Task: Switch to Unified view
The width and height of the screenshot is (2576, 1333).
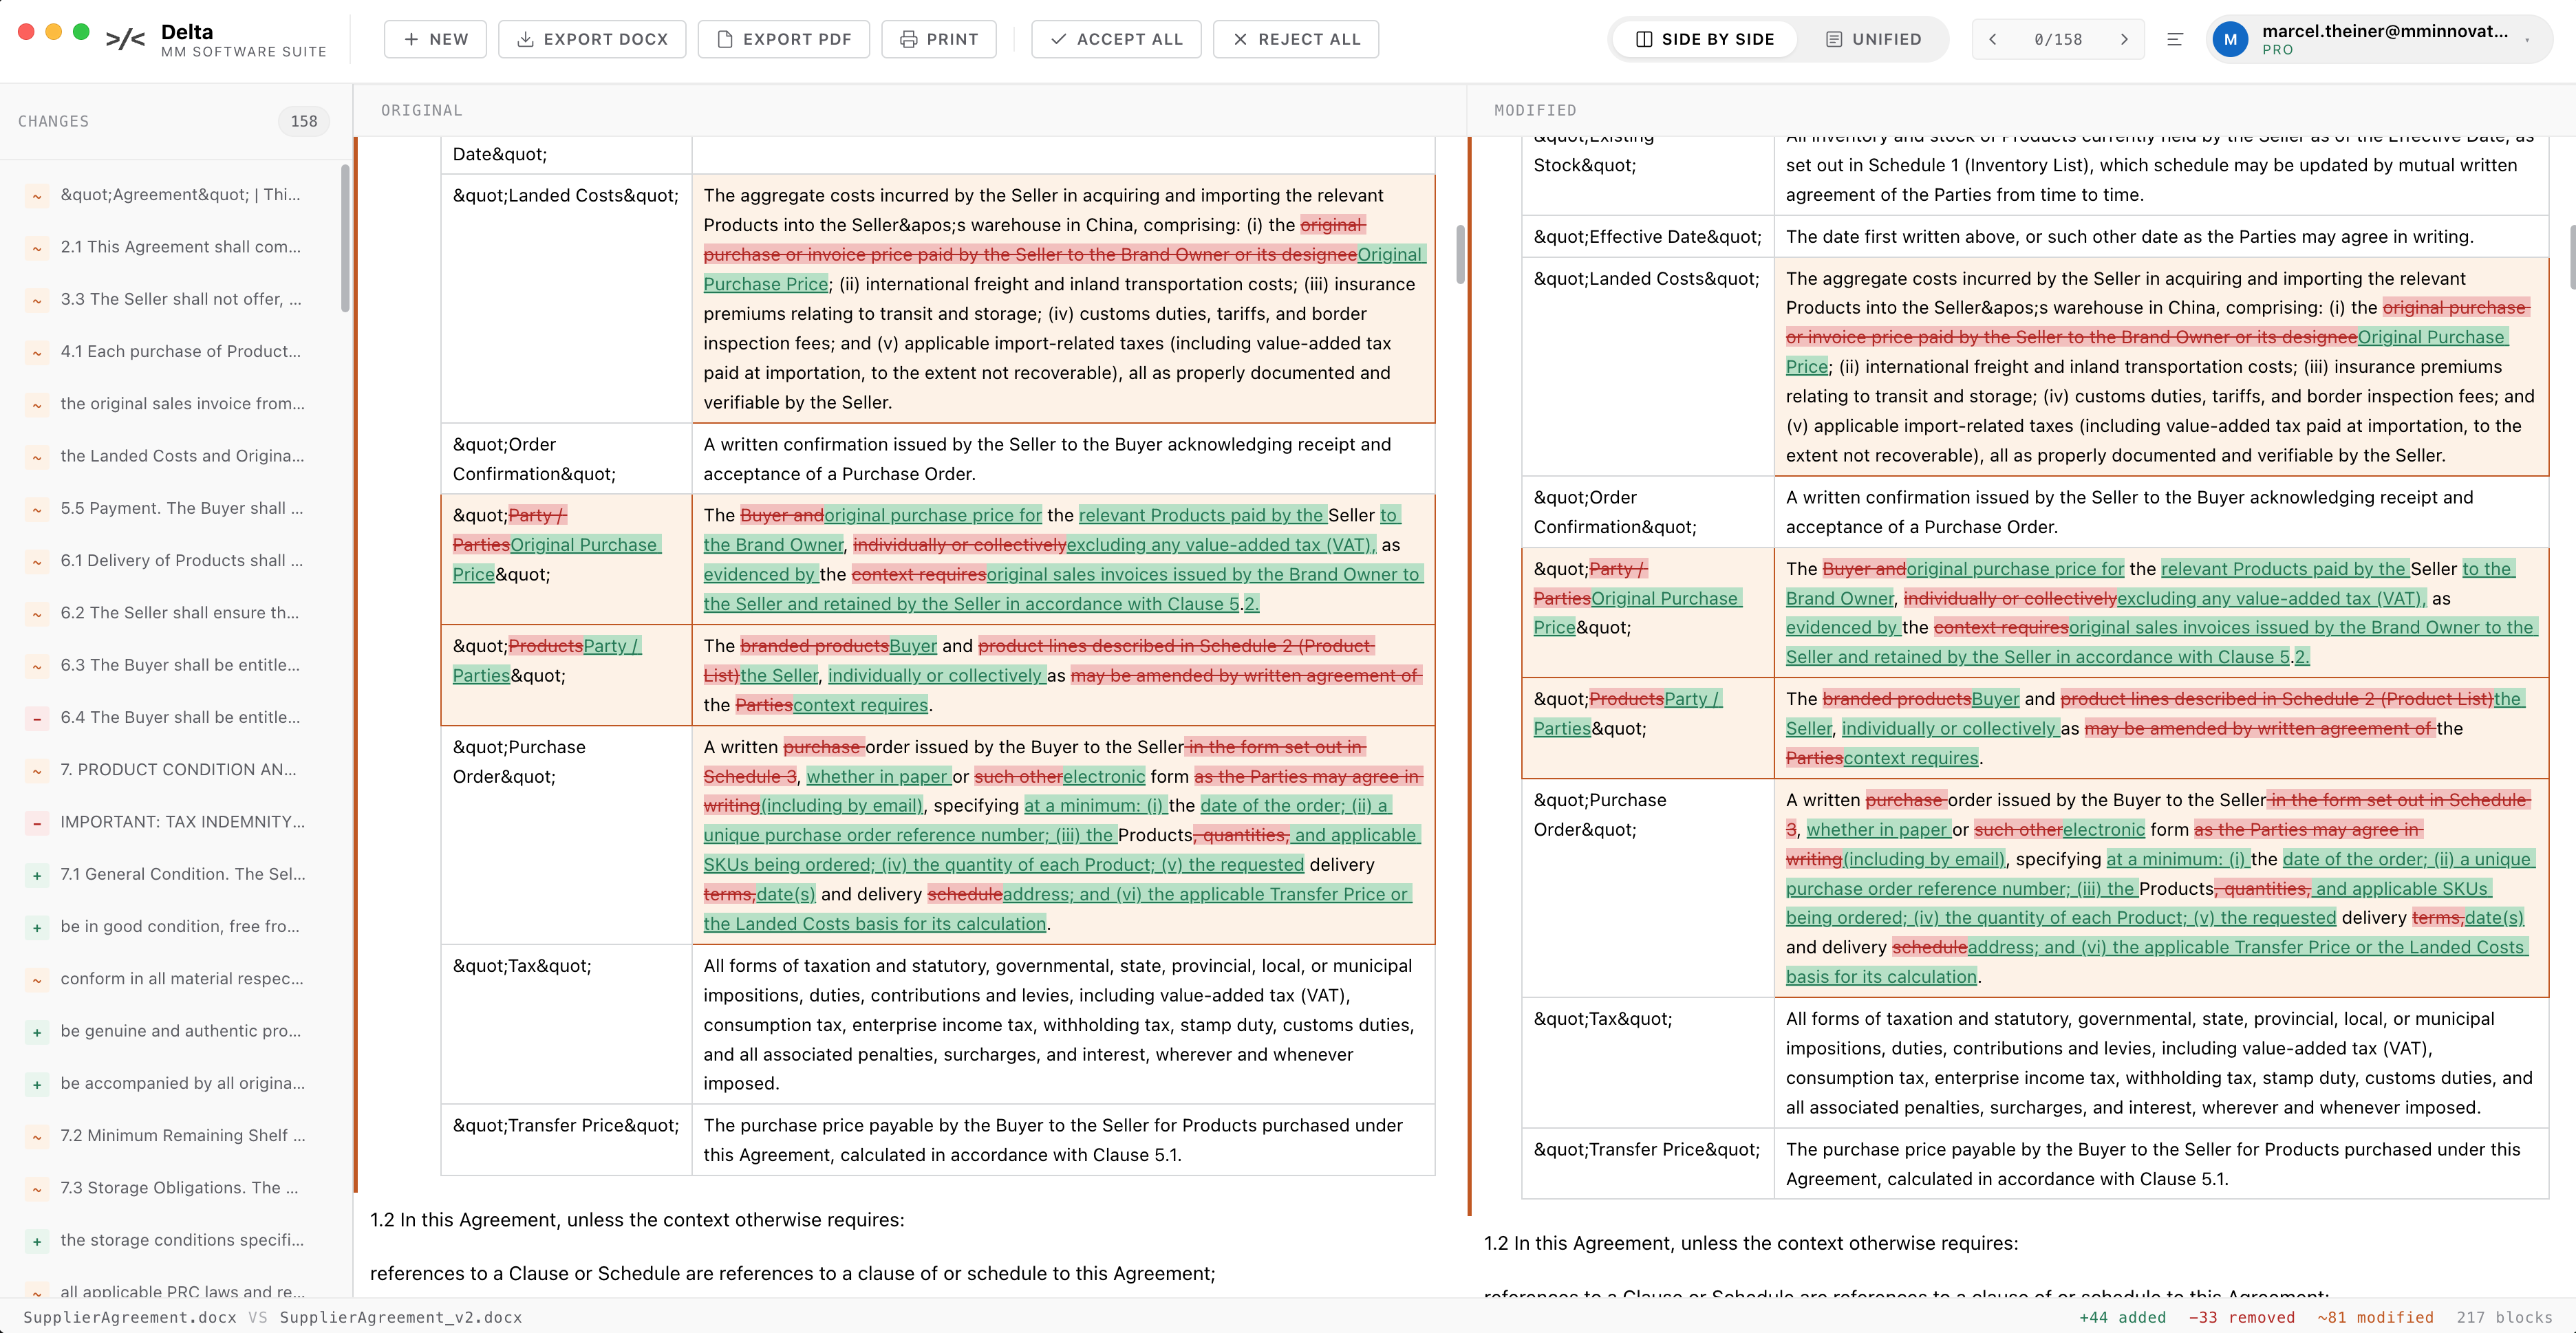Action: point(1873,39)
